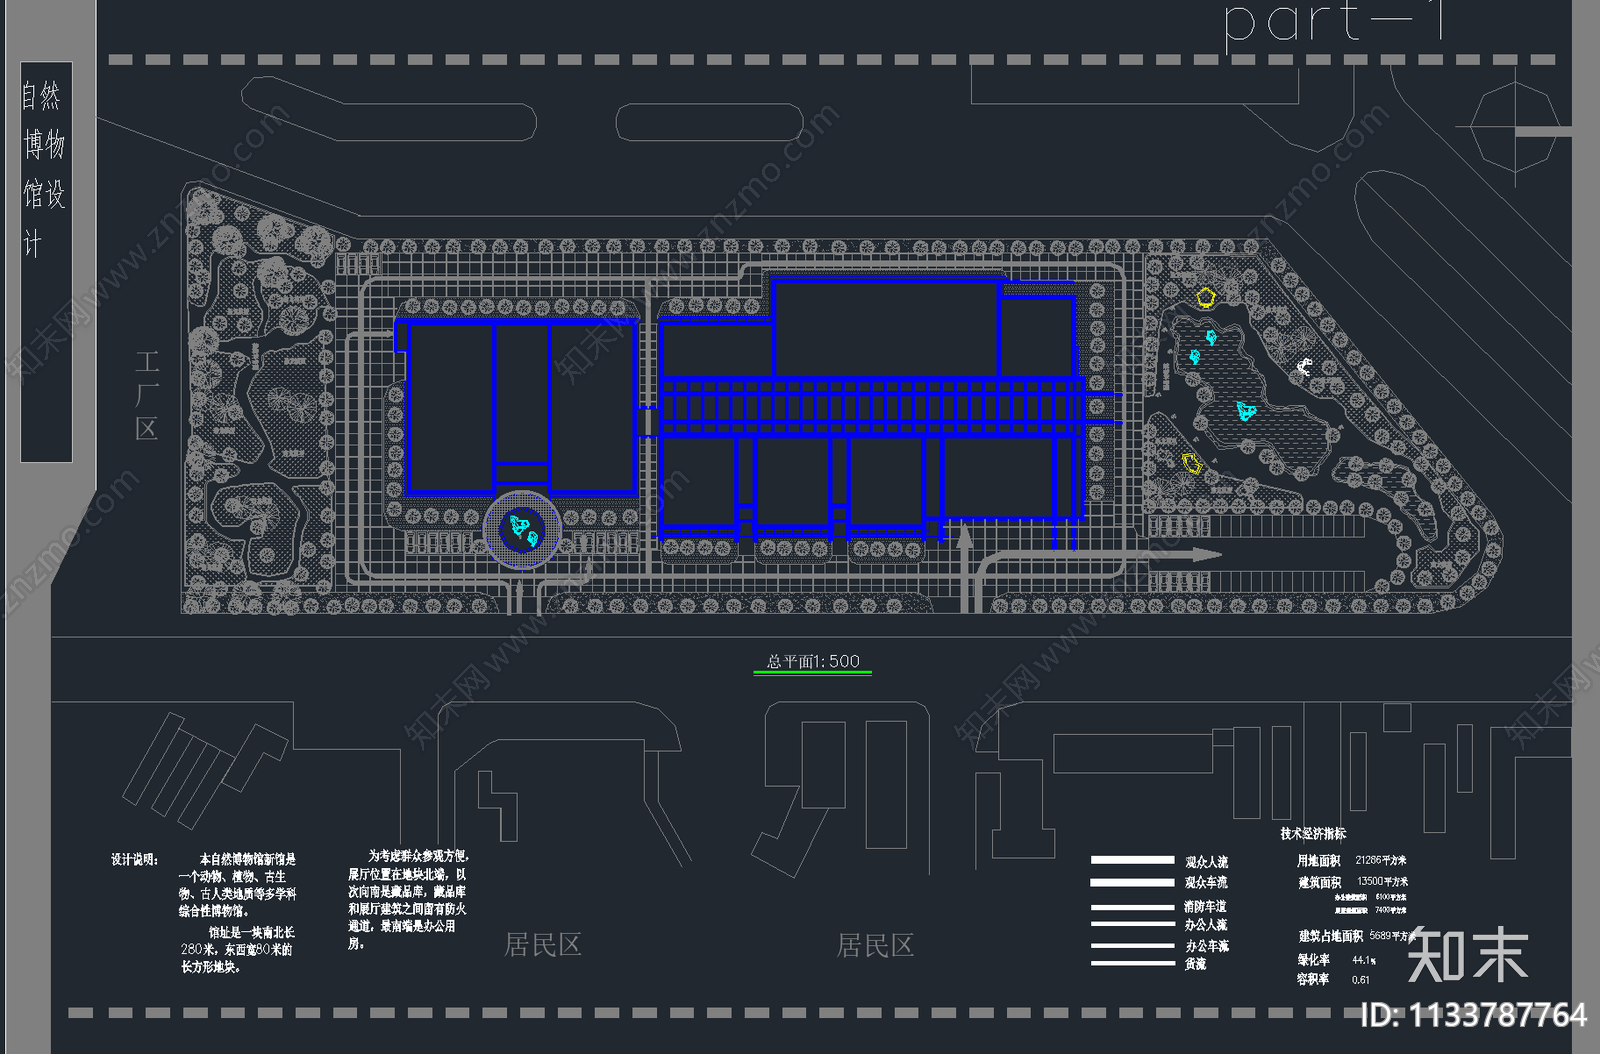Click the '13500平方米' floor area value
Screen dimensions: 1600x1054
click(1383, 882)
